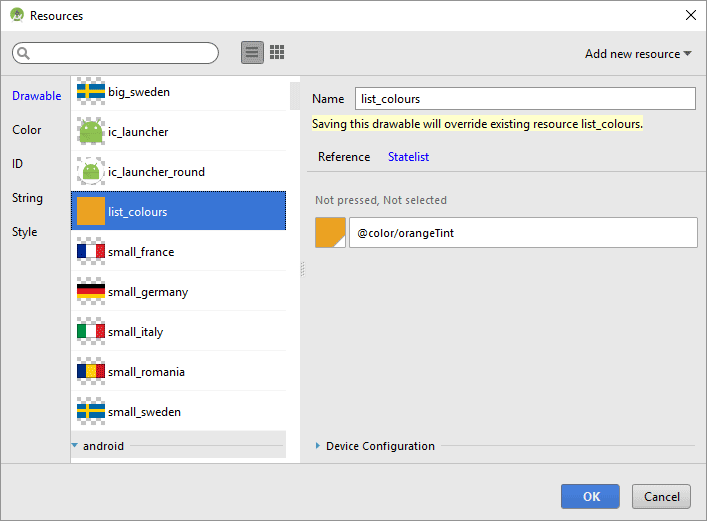Click the orange color swatch preview

pos(330,232)
